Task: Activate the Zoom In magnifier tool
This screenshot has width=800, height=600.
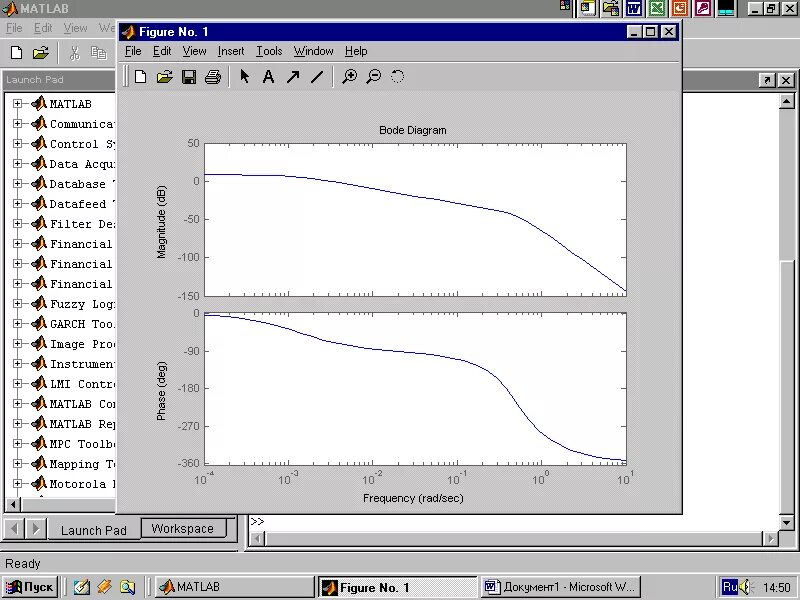Action: (349, 77)
